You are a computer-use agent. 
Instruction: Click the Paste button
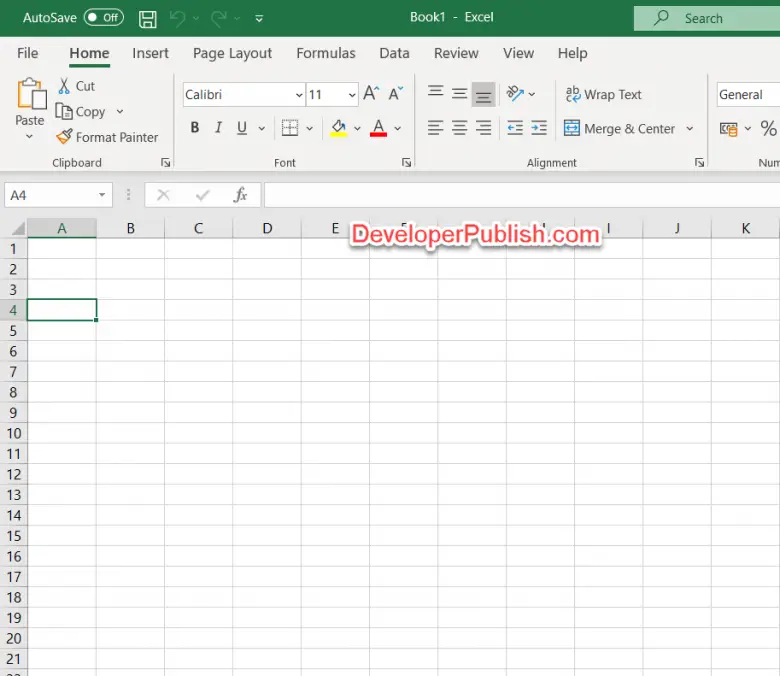(30, 103)
